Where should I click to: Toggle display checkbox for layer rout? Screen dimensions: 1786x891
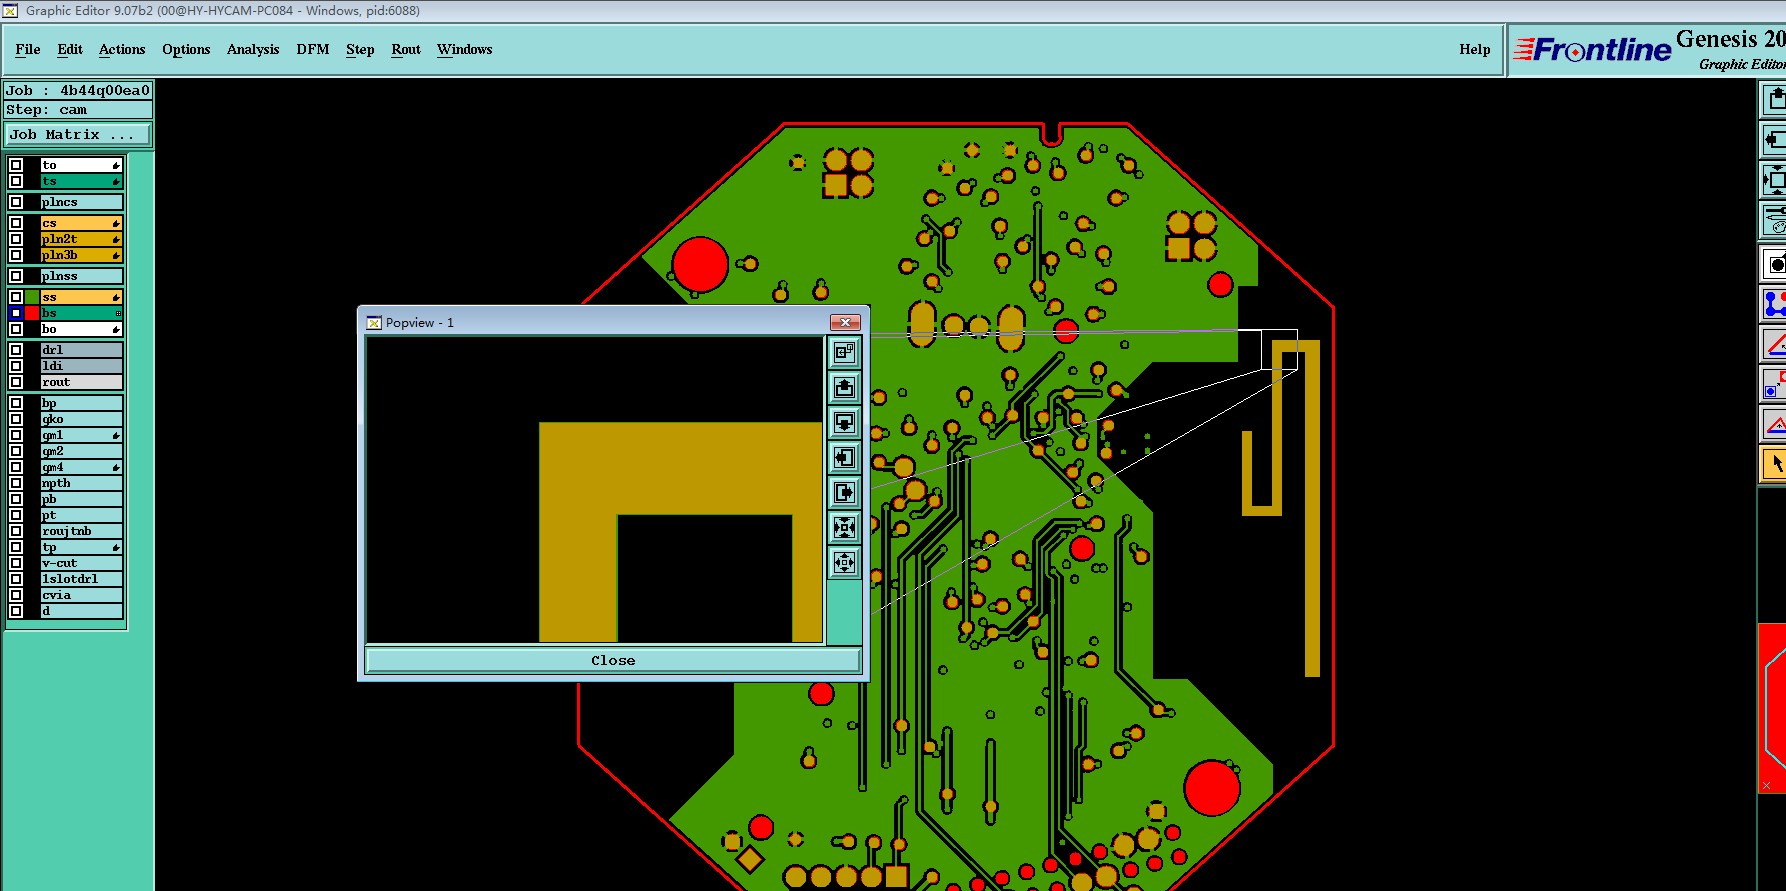(x=16, y=382)
